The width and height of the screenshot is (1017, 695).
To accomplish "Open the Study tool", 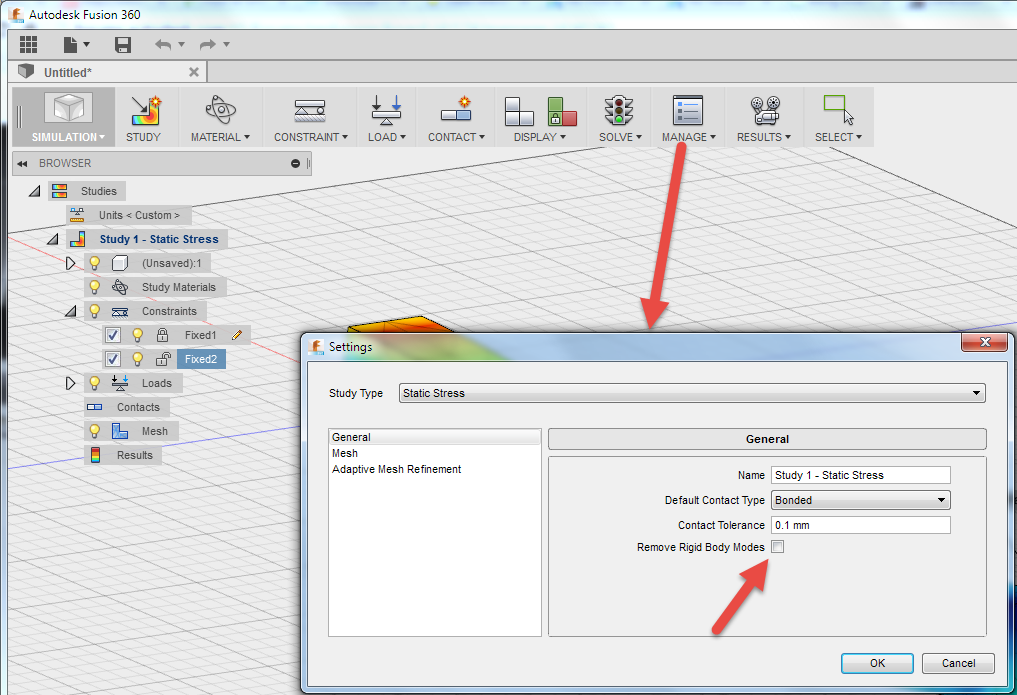I will (x=144, y=116).
